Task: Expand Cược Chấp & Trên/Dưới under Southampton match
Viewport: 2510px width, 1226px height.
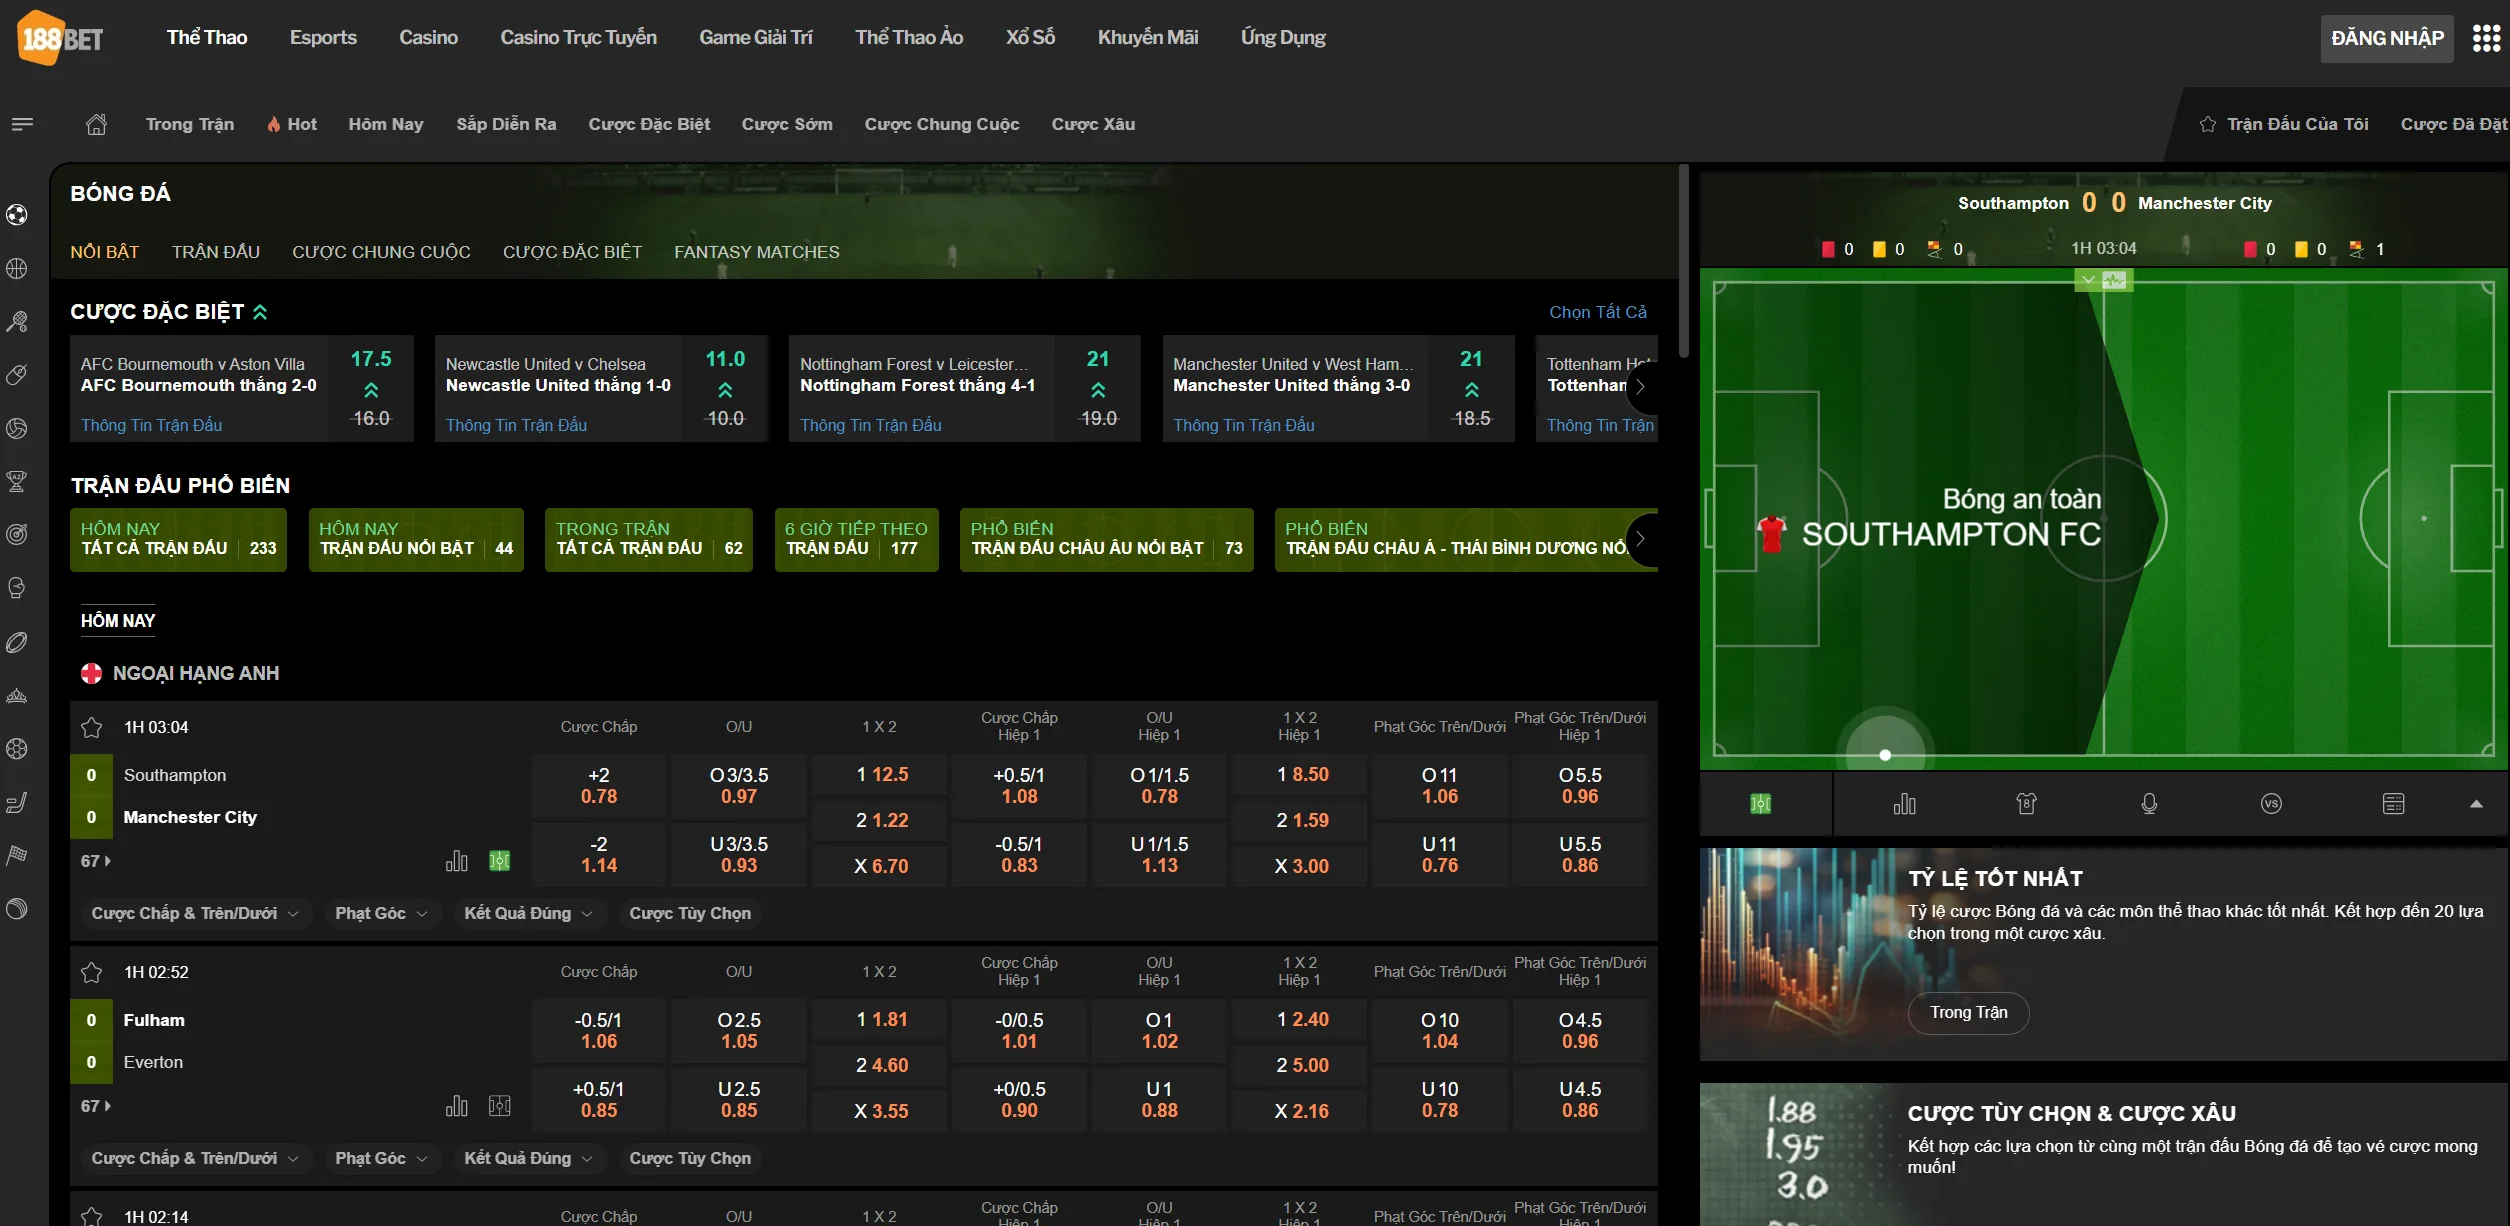Action: coord(194,913)
